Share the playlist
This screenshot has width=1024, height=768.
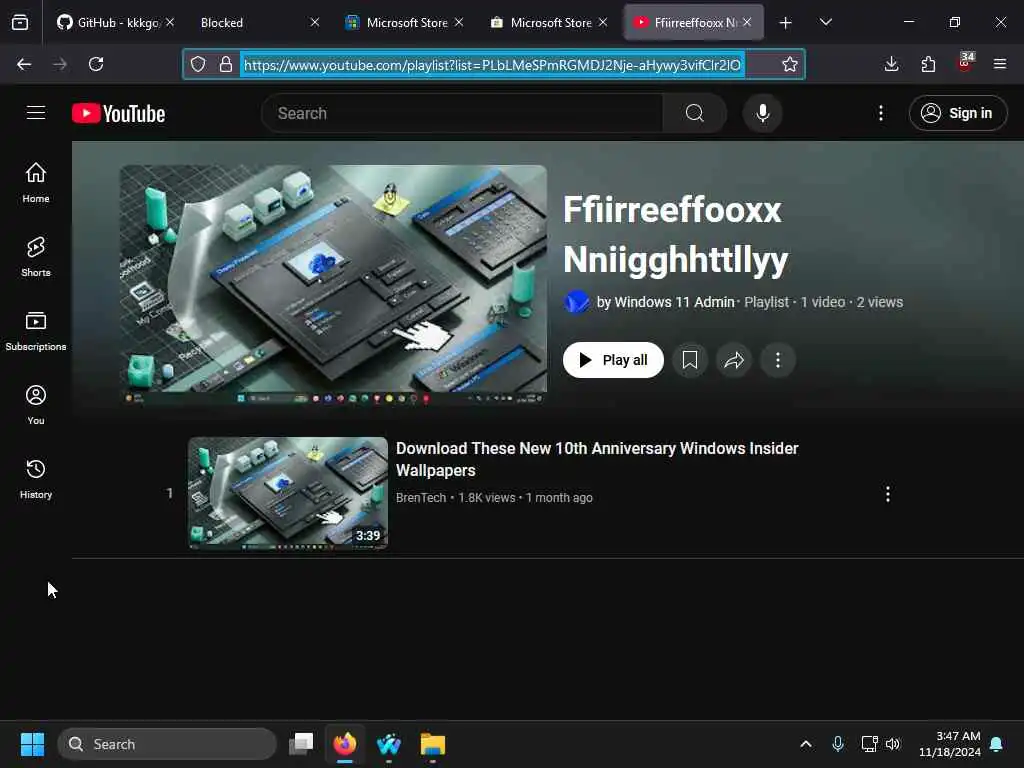[734, 360]
